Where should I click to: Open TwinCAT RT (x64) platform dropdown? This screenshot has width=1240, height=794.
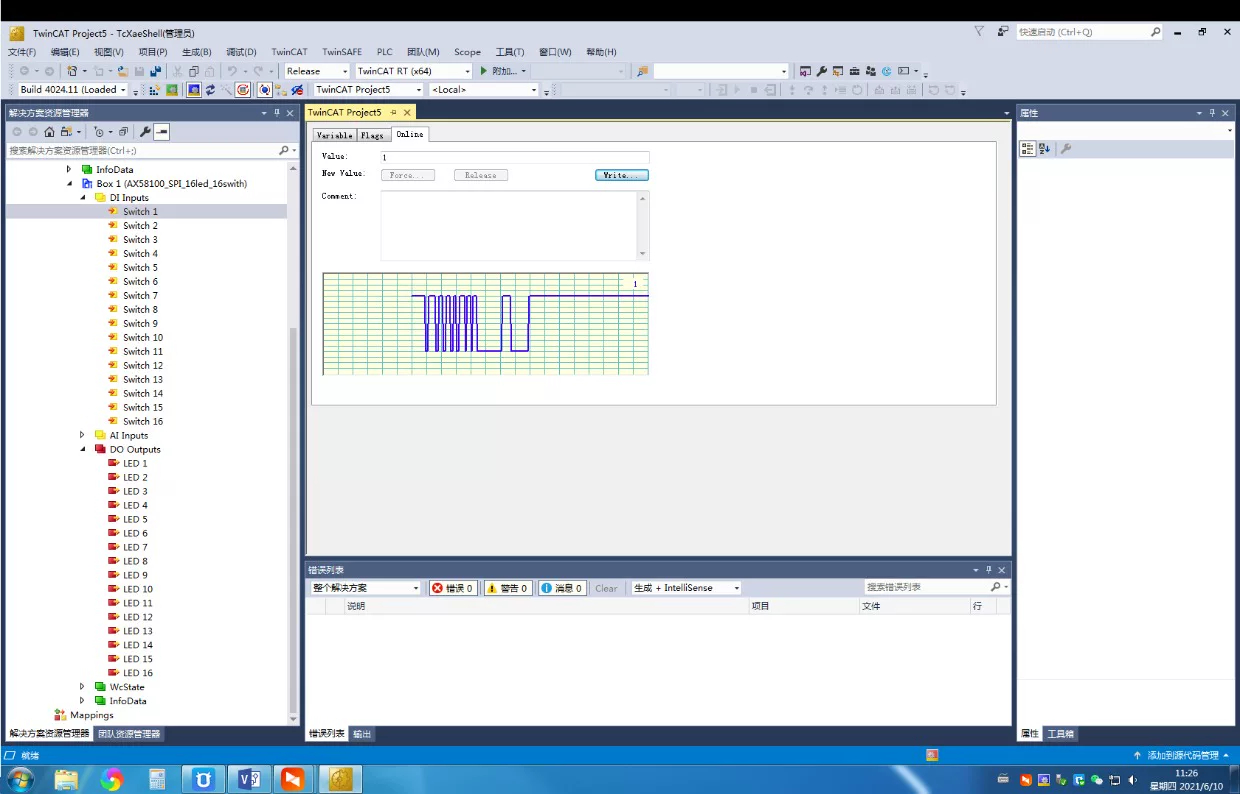(413, 71)
